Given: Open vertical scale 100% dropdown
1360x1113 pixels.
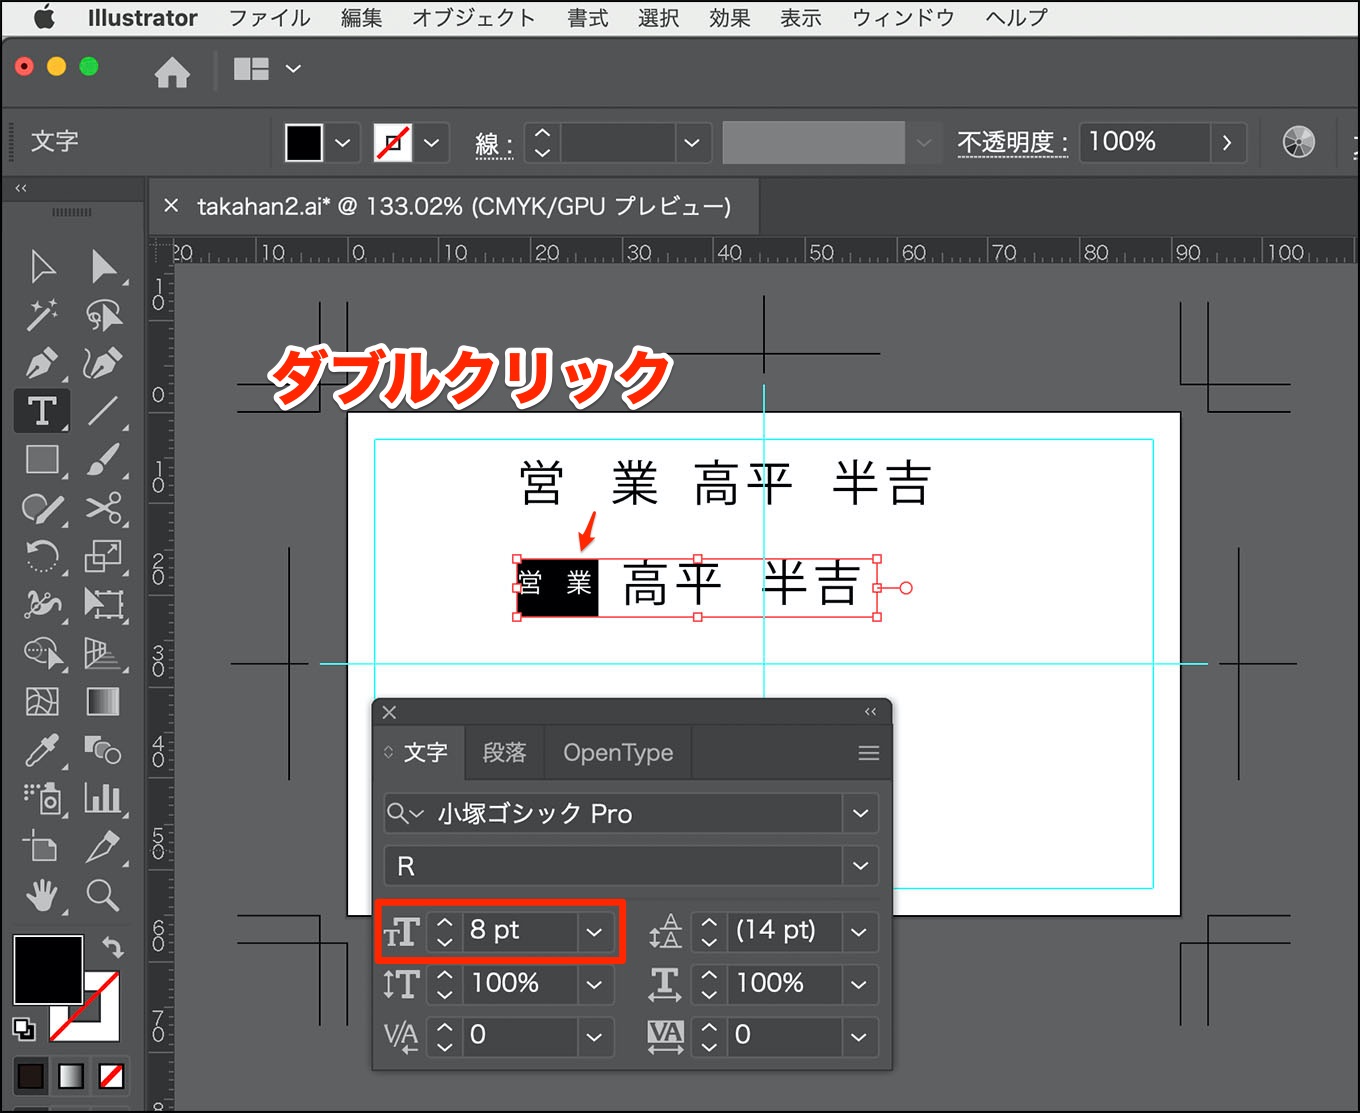Looking at the screenshot, I should click(x=594, y=984).
